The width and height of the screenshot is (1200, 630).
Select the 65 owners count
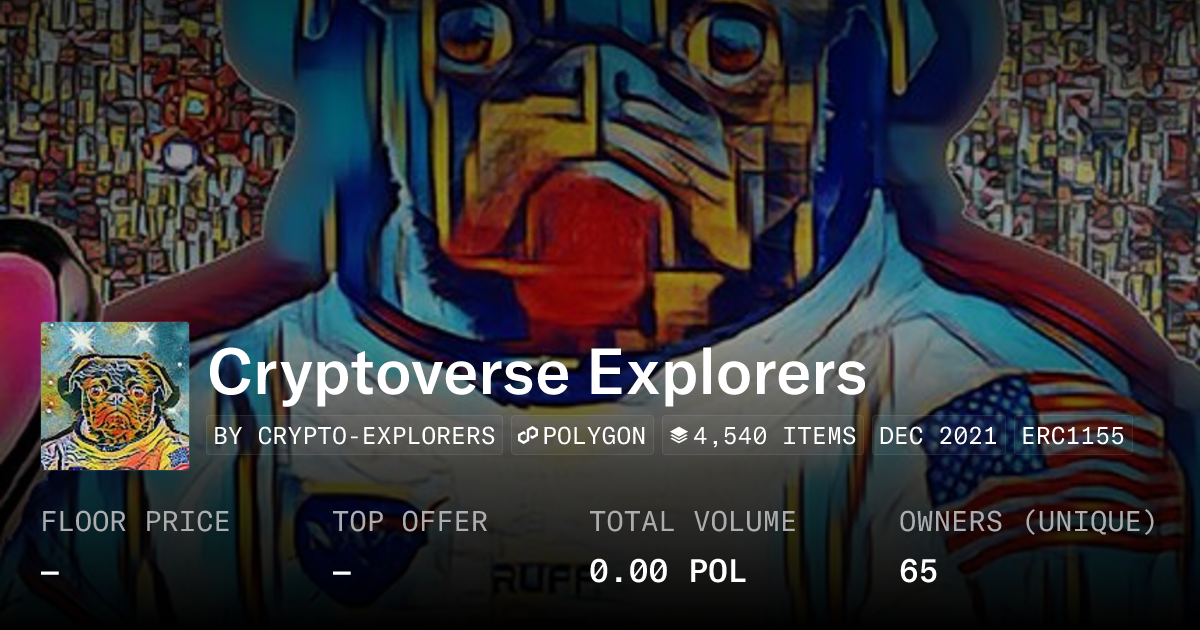tap(918, 572)
